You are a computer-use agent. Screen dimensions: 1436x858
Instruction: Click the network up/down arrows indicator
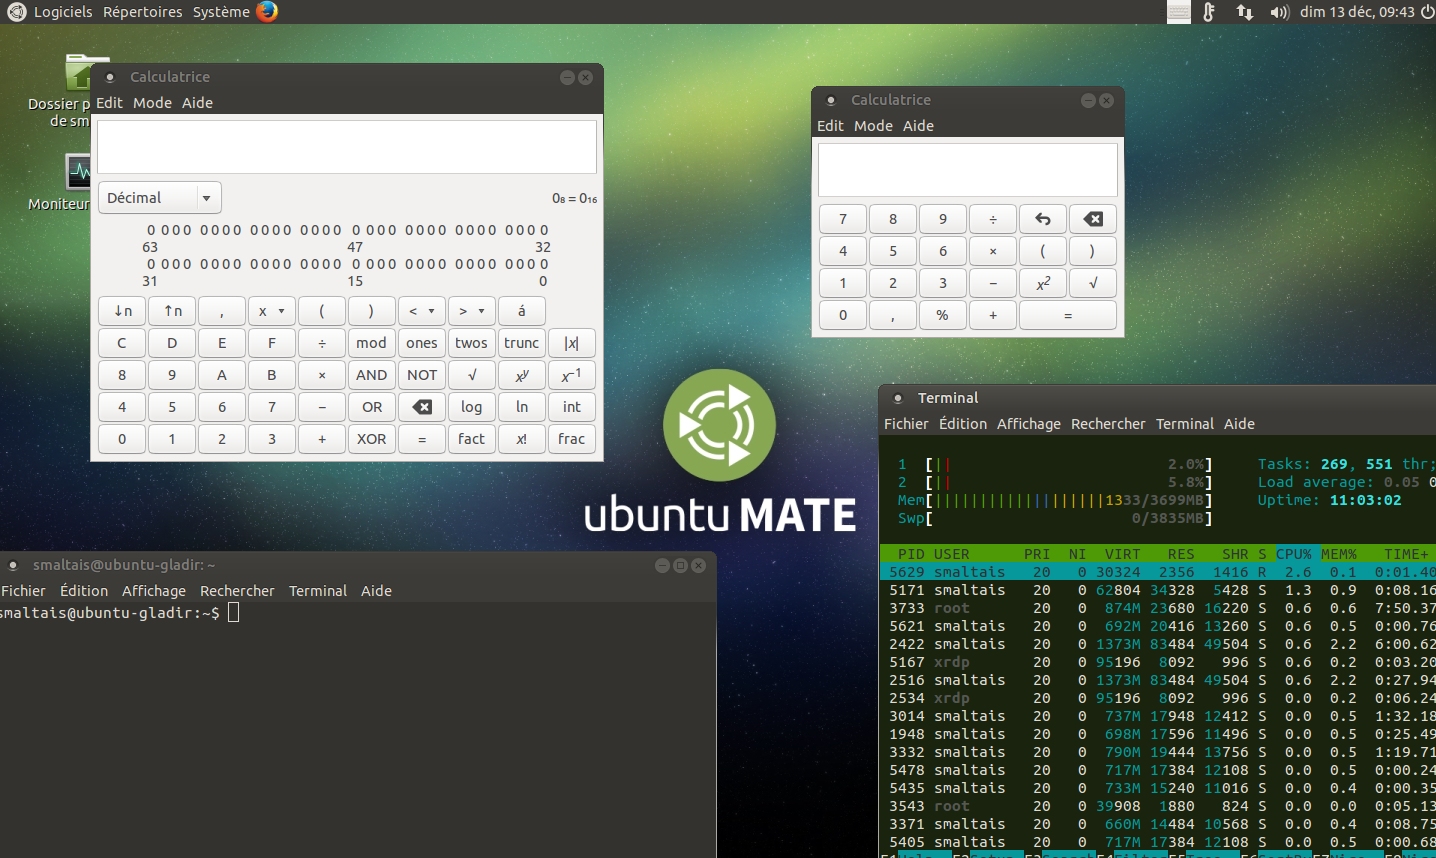1244,12
